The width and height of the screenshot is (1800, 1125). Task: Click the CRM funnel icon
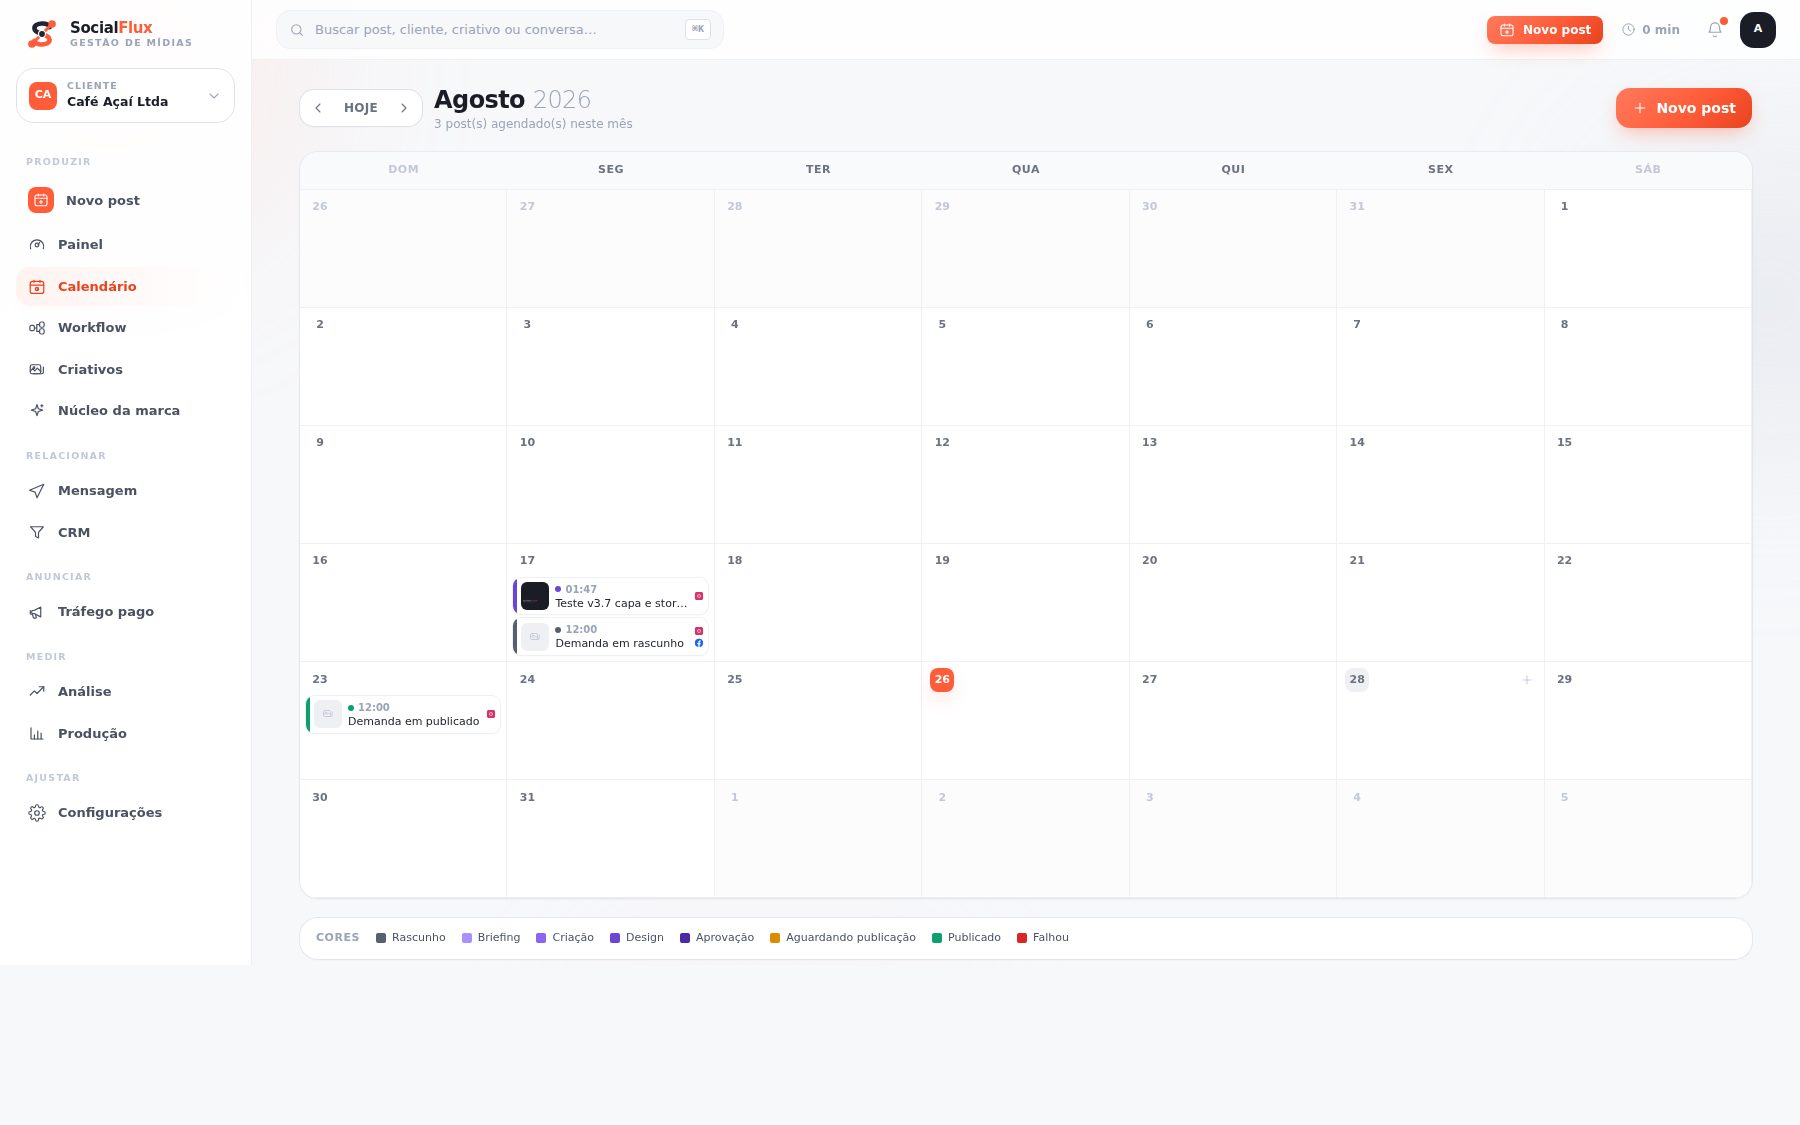[37, 533]
